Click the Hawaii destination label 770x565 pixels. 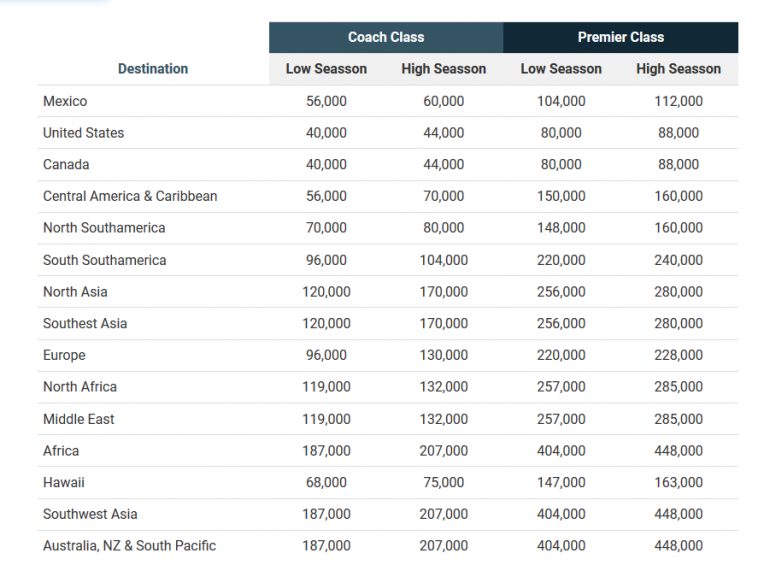(x=63, y=482)
